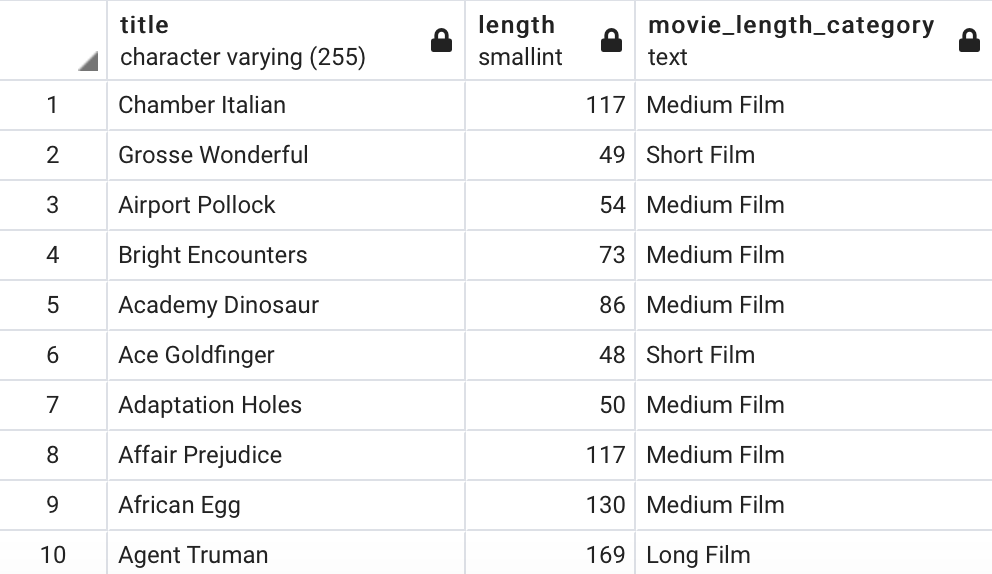
Task: Click the Airport Pollock title cell
Action: tap(286, 205)
